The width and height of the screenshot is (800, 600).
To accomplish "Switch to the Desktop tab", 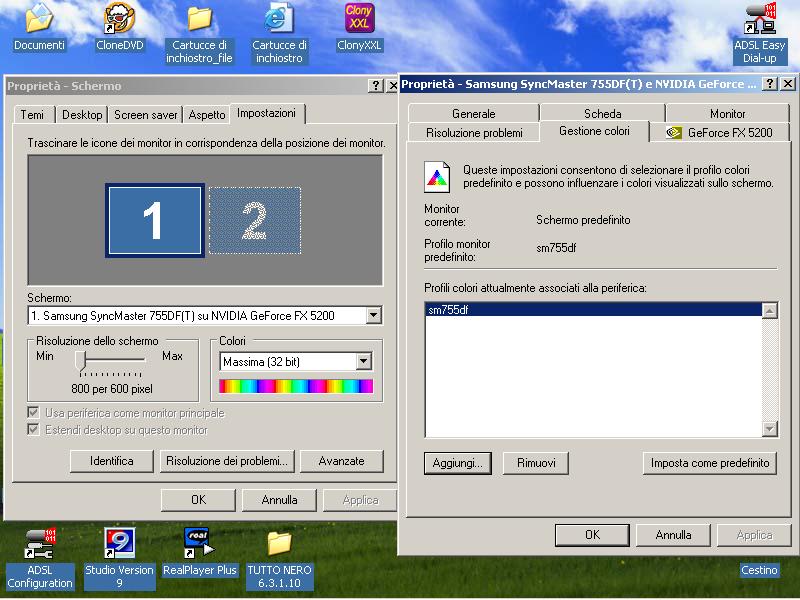I will click(x=82, y=115).
